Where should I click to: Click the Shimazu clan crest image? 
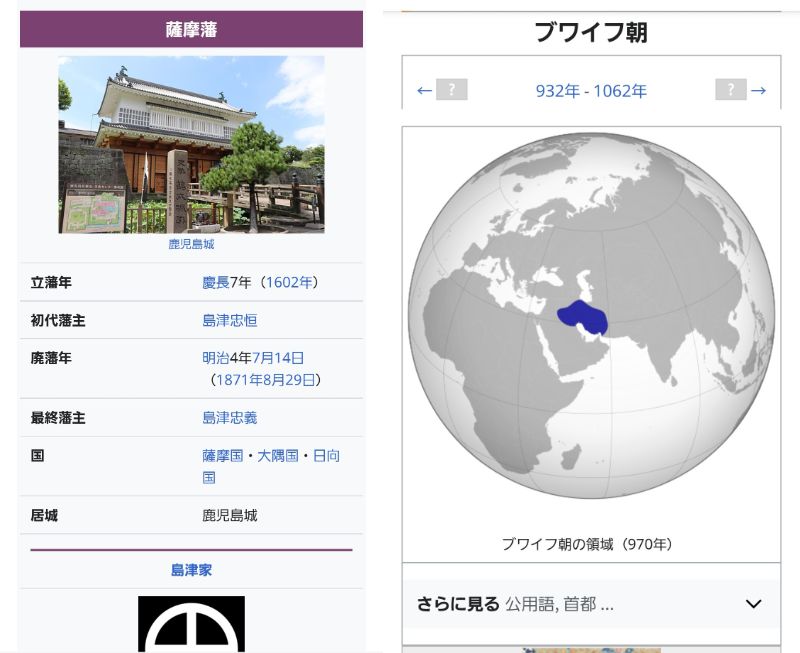(191, 624)
